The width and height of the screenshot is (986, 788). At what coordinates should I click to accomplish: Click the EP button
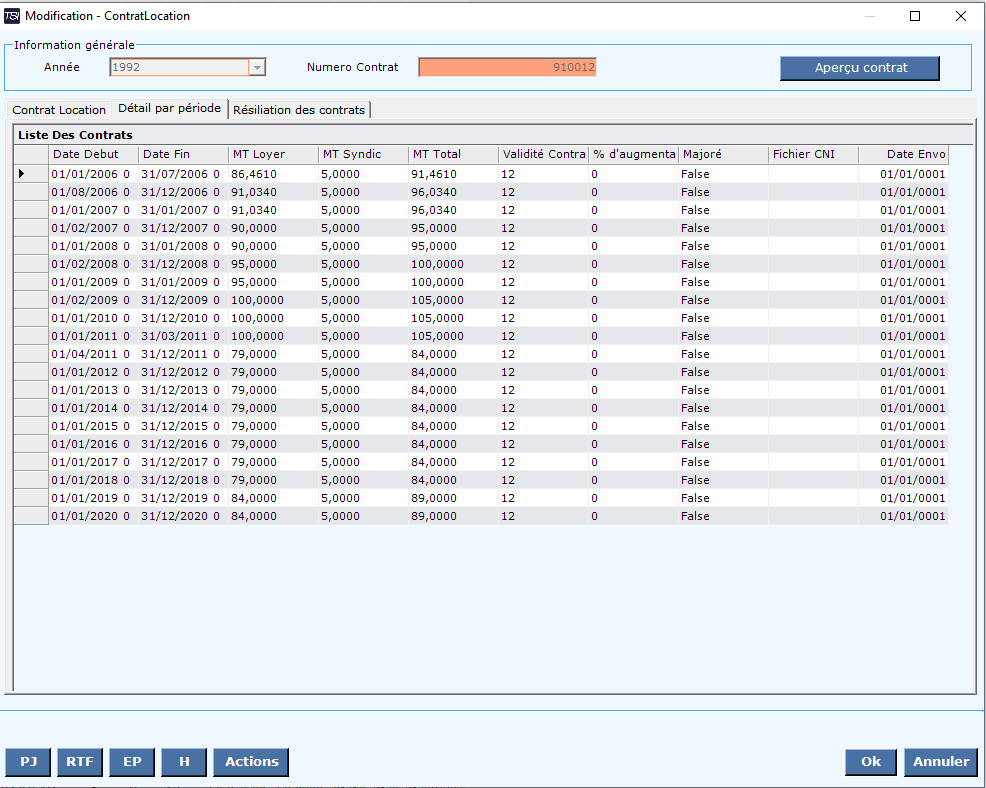point(132,762)
